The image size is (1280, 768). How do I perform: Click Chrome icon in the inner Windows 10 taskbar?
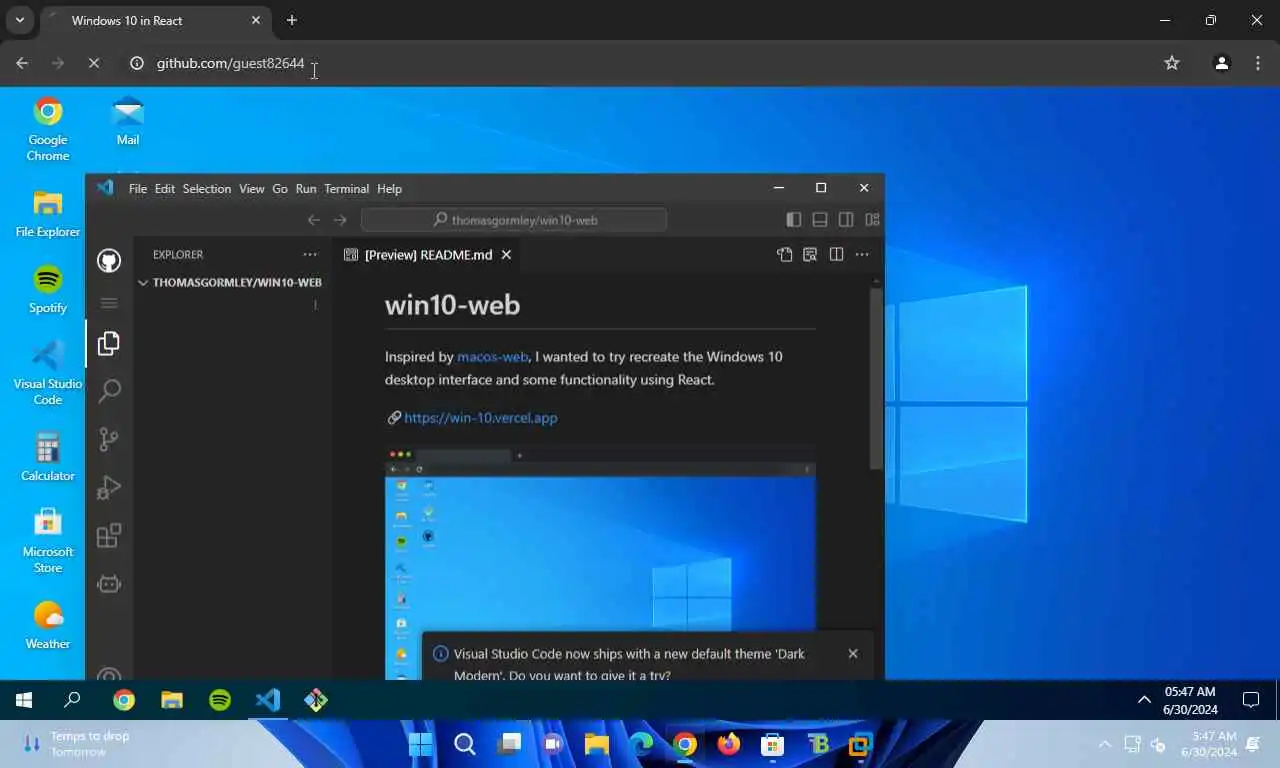click(124, 700)
